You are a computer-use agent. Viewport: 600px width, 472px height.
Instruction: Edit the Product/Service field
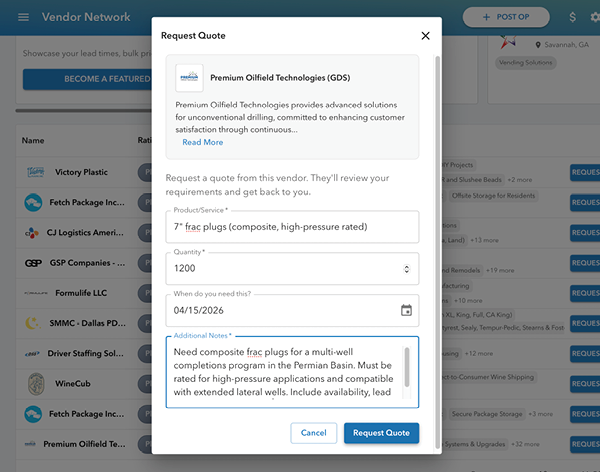tap(292, 227)
